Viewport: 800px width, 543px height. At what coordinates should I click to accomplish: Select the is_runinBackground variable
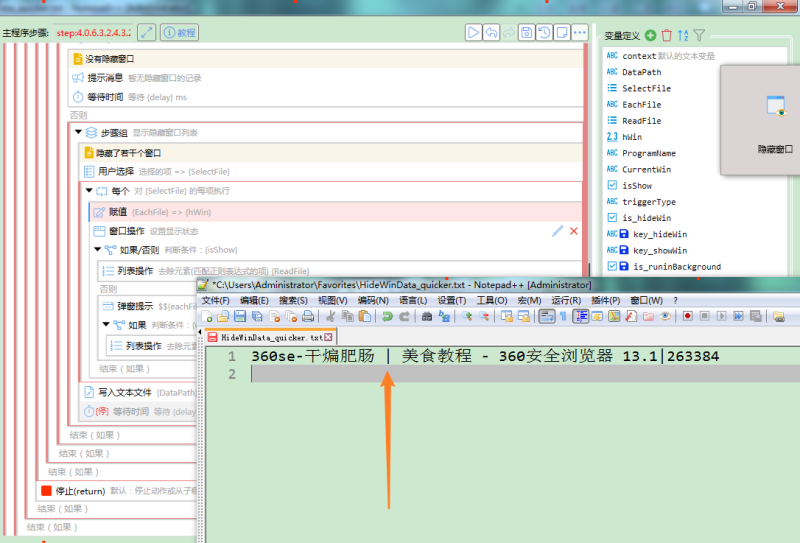677,266
